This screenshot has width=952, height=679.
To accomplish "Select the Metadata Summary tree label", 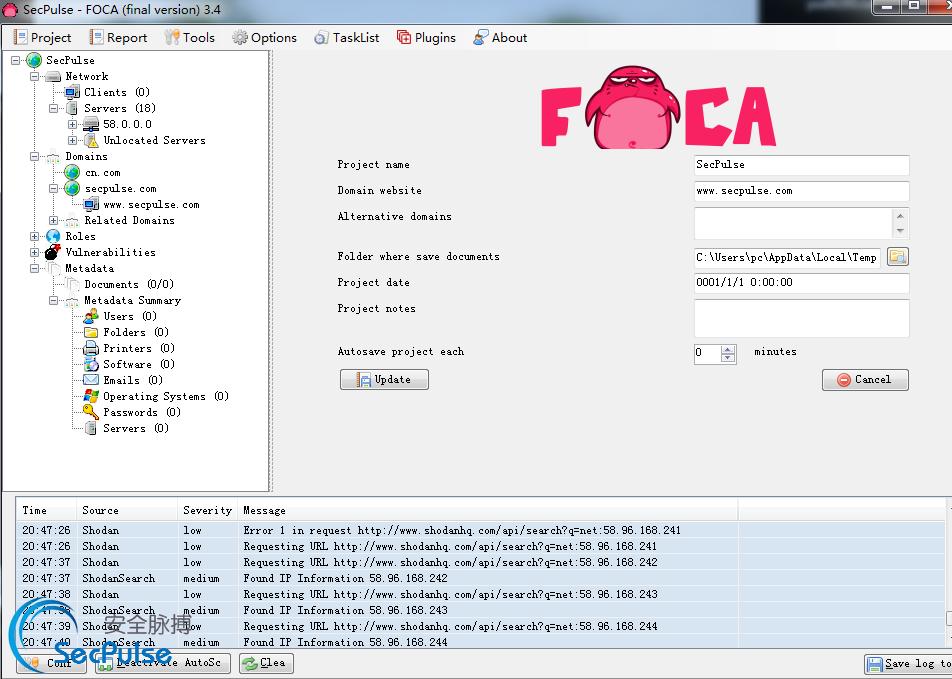I will (132, 300).
